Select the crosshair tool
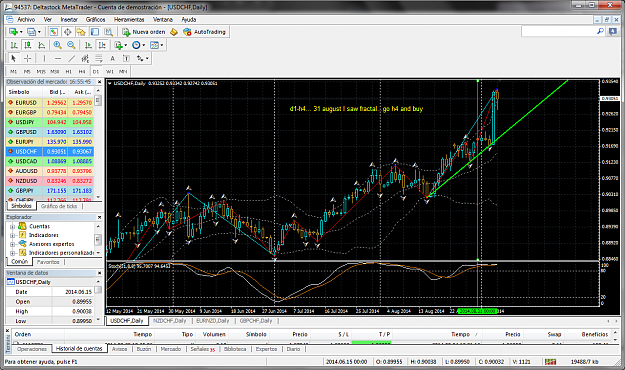625x370 pixels. [x=28, y=58]
